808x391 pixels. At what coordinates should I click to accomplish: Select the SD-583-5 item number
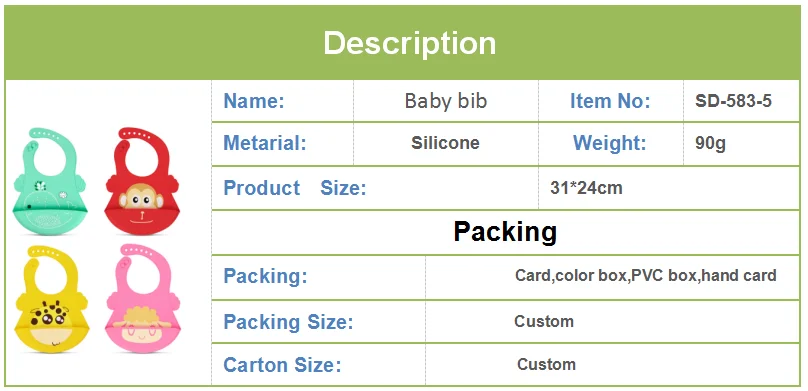(733, 101)
